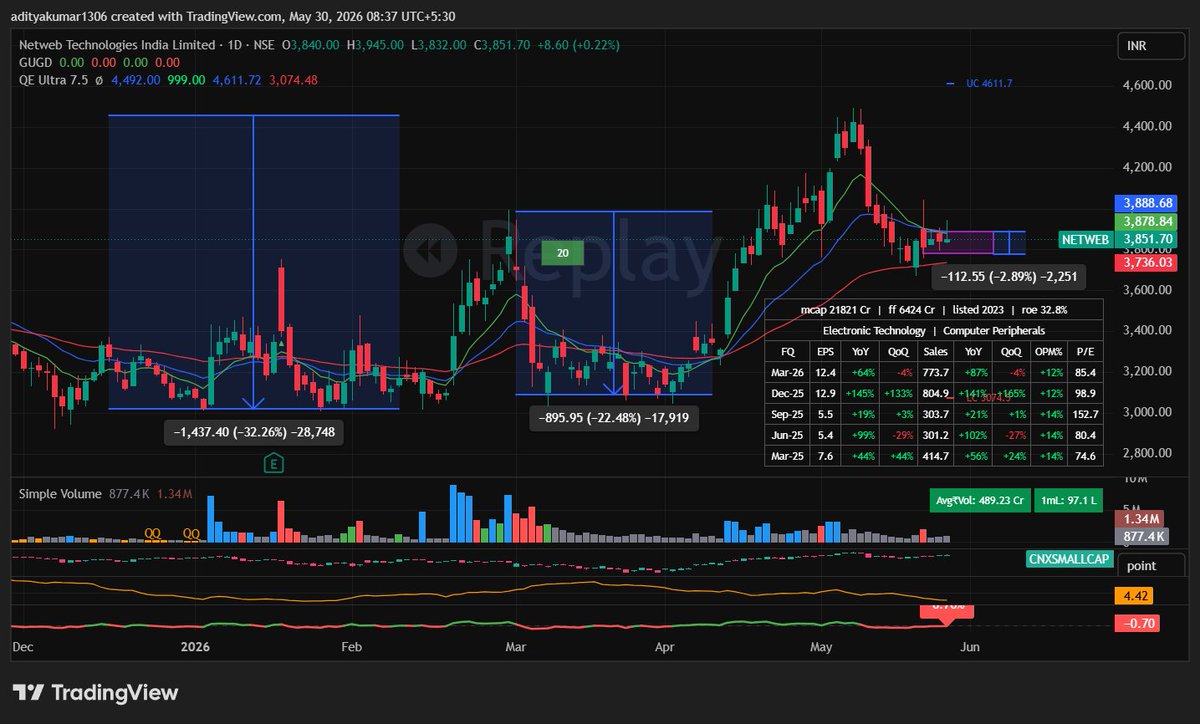Click the 804.9 sales cell
This screenshot has height=724, width=1200.
935,393
